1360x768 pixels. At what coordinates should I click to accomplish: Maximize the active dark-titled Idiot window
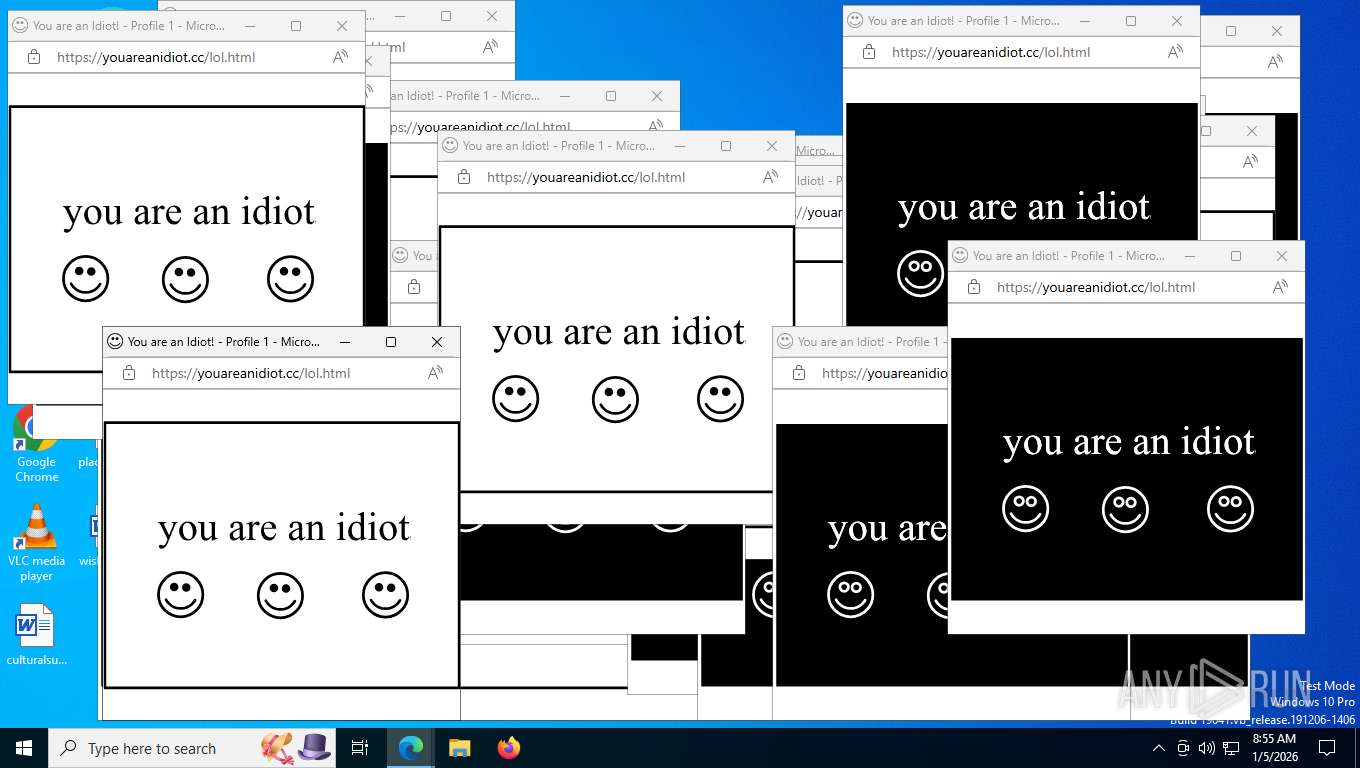(x=391, y=342)
